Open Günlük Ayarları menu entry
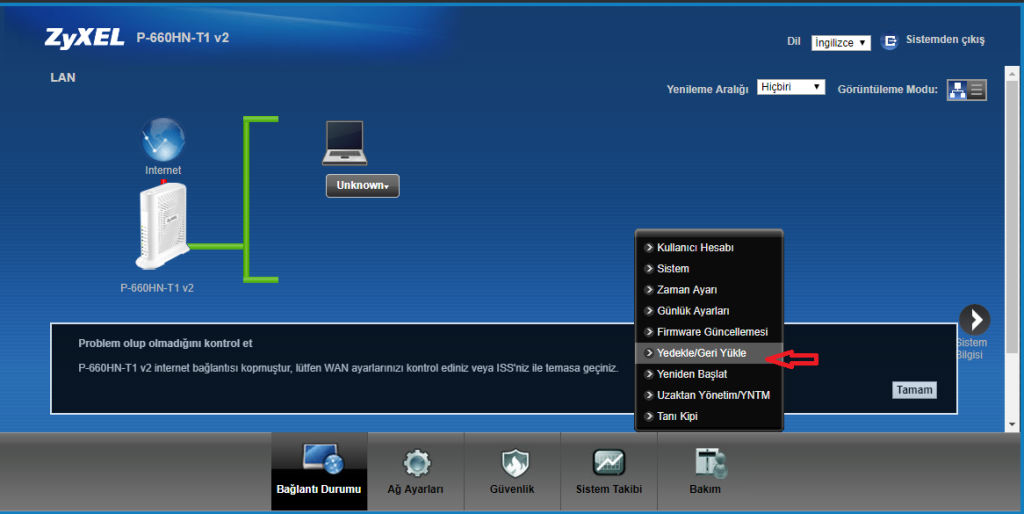This screenshot has width=1024, height=514. (x=709, y=311)
